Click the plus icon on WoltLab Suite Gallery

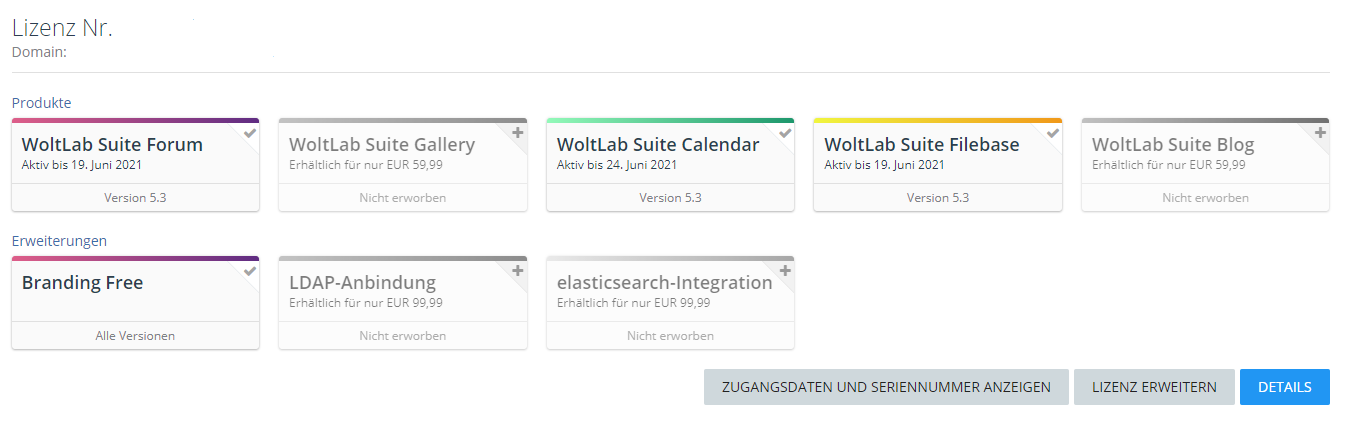[x=518, y=133]
